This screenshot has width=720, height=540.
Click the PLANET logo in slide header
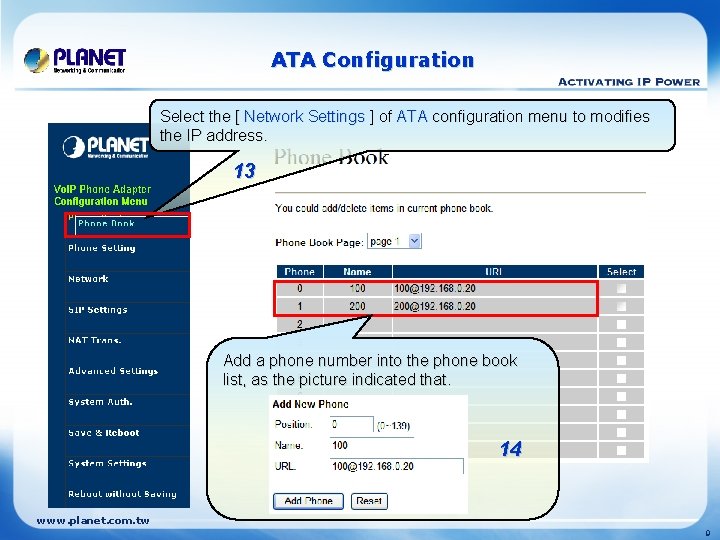point(75,61)
